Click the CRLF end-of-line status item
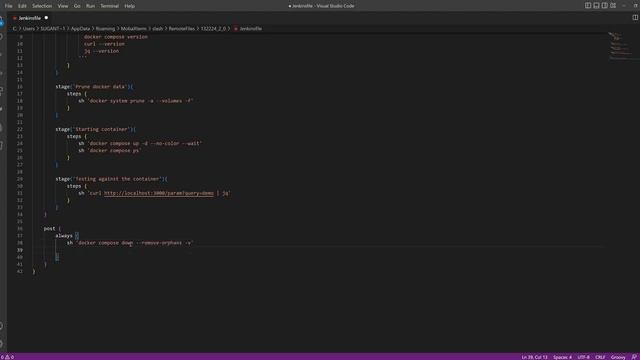Viewport: 640px width, 360px height. pos(600,357)
